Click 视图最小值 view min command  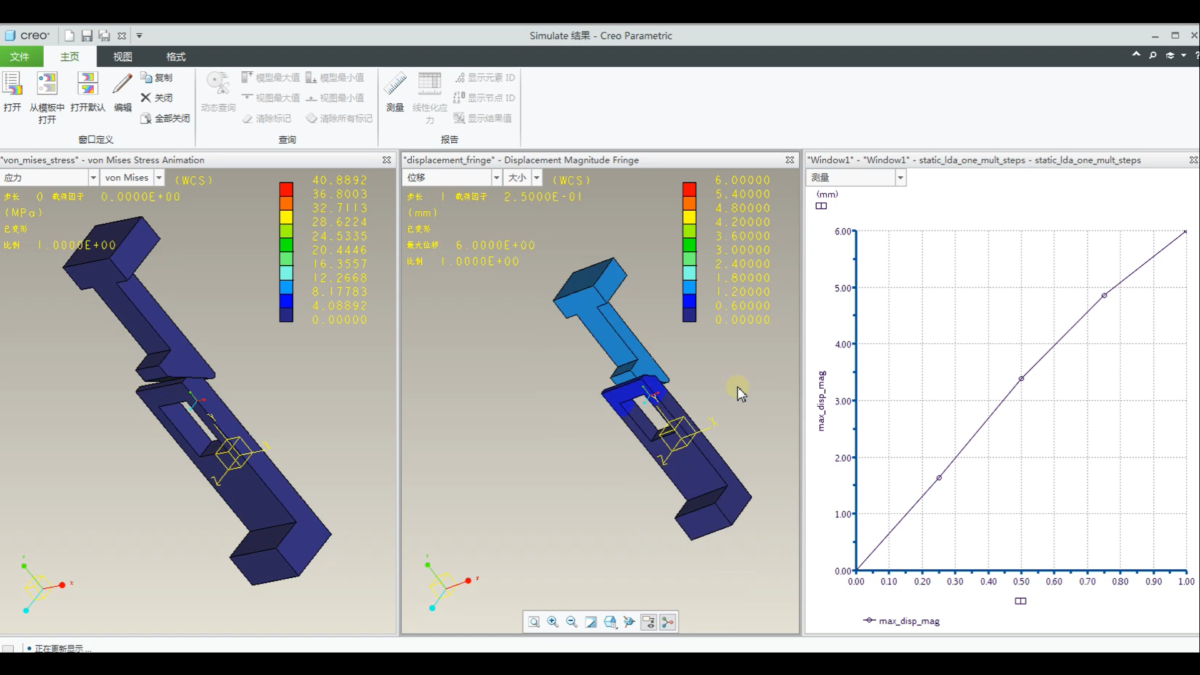click(335, 98)
